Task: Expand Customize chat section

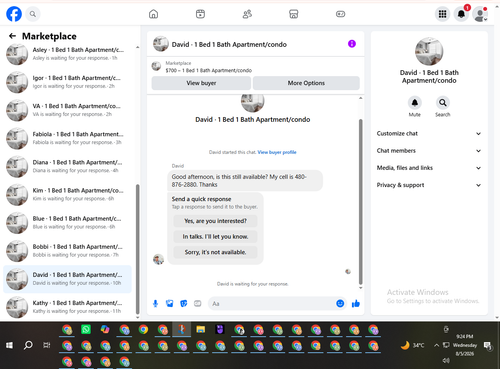Action: pyautogui.click(x=429, y=134)
